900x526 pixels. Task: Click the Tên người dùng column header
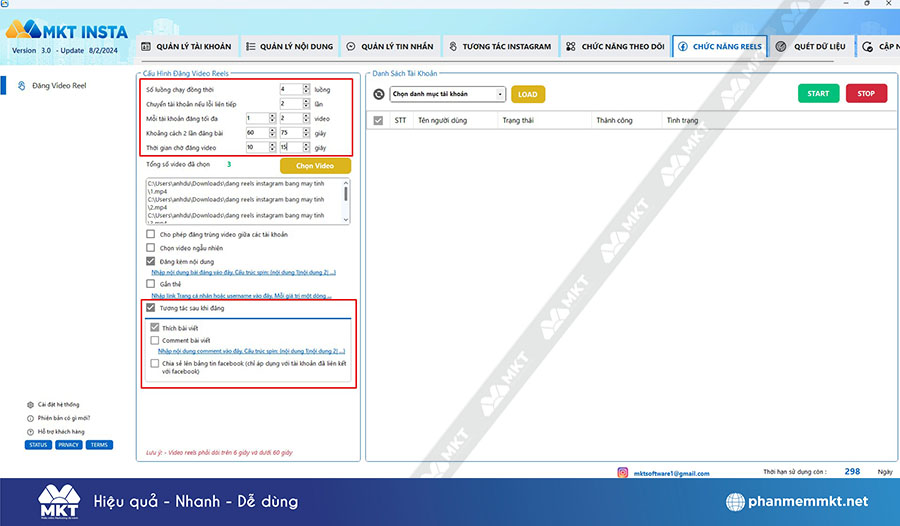tap(443, 121)
